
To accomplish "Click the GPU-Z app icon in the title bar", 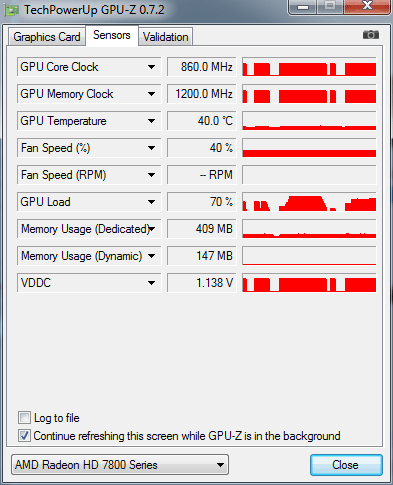I will pos(12,10).
